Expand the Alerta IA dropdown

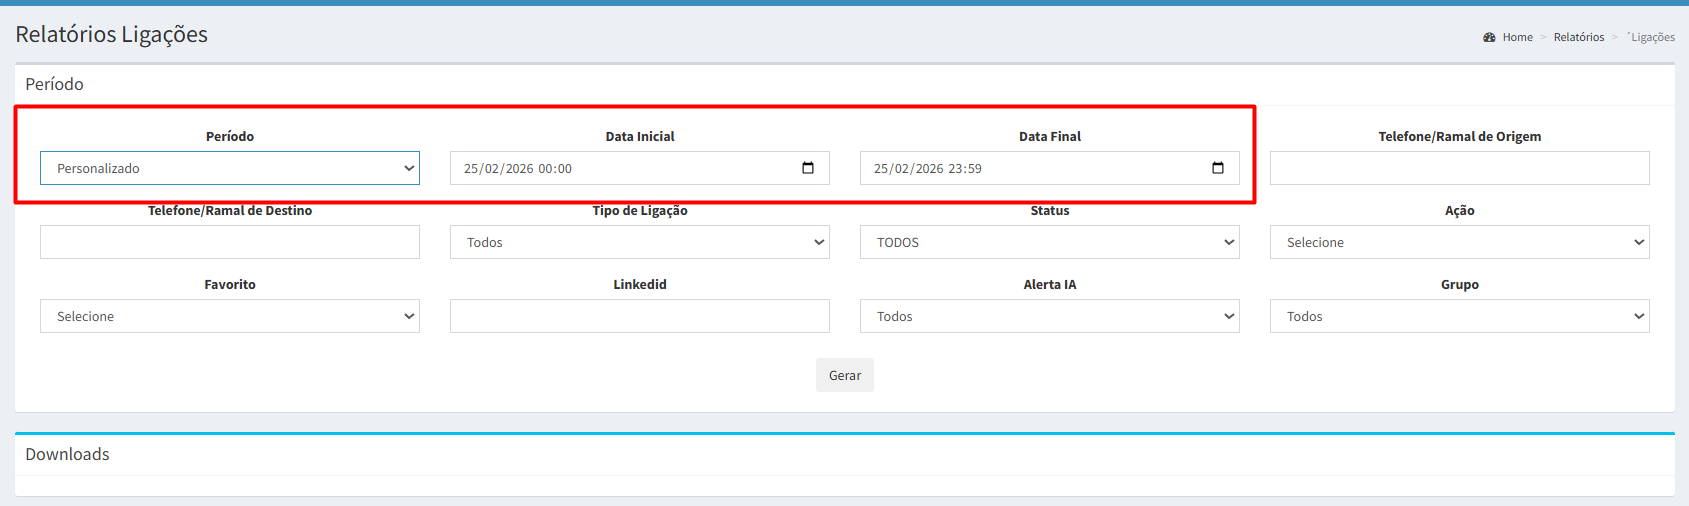coord(1049,316)
